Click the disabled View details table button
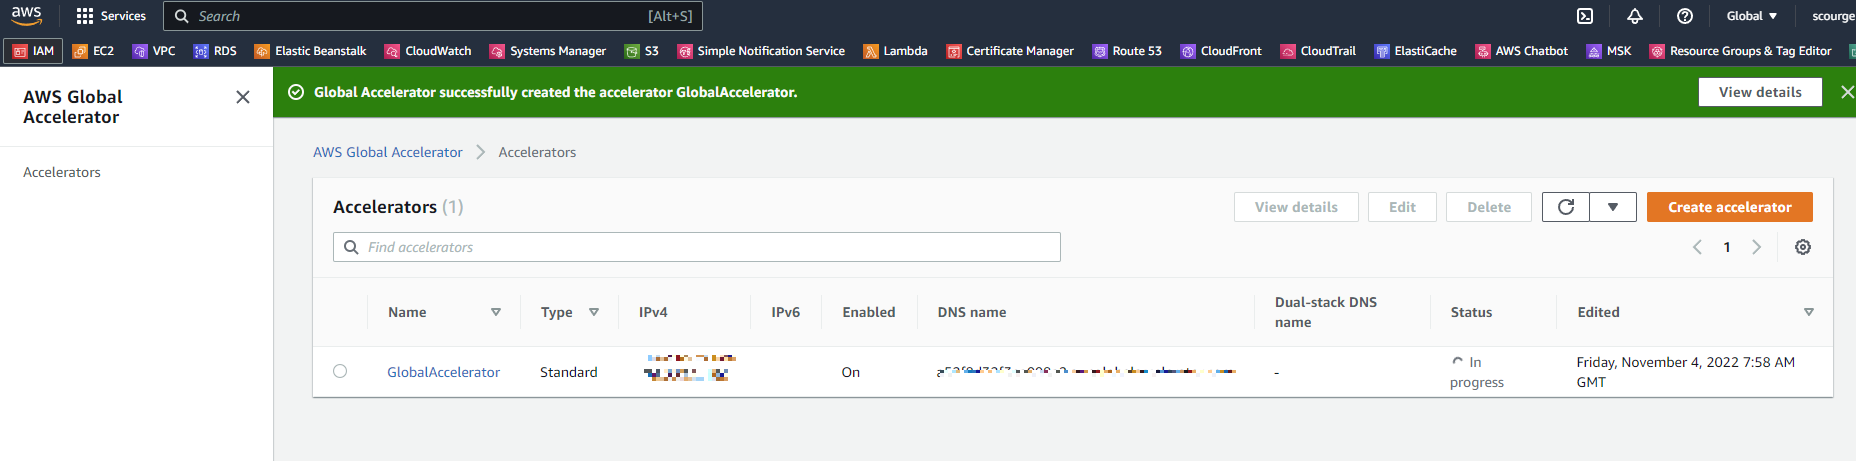Screen dimensions: 1856x461 (1296, 207)
